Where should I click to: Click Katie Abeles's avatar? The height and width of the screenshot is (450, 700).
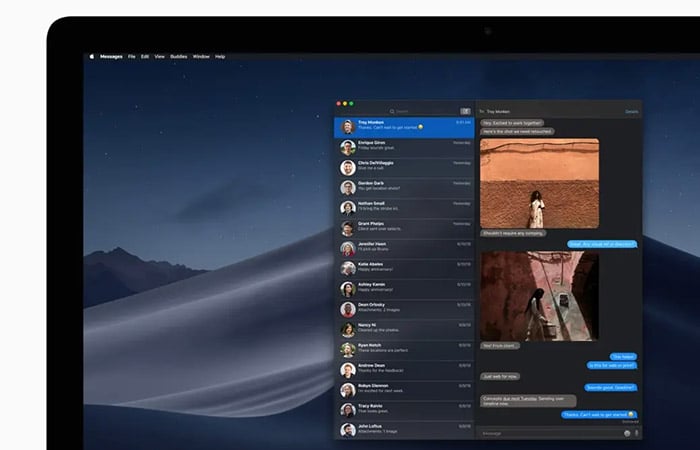point(348,269)
